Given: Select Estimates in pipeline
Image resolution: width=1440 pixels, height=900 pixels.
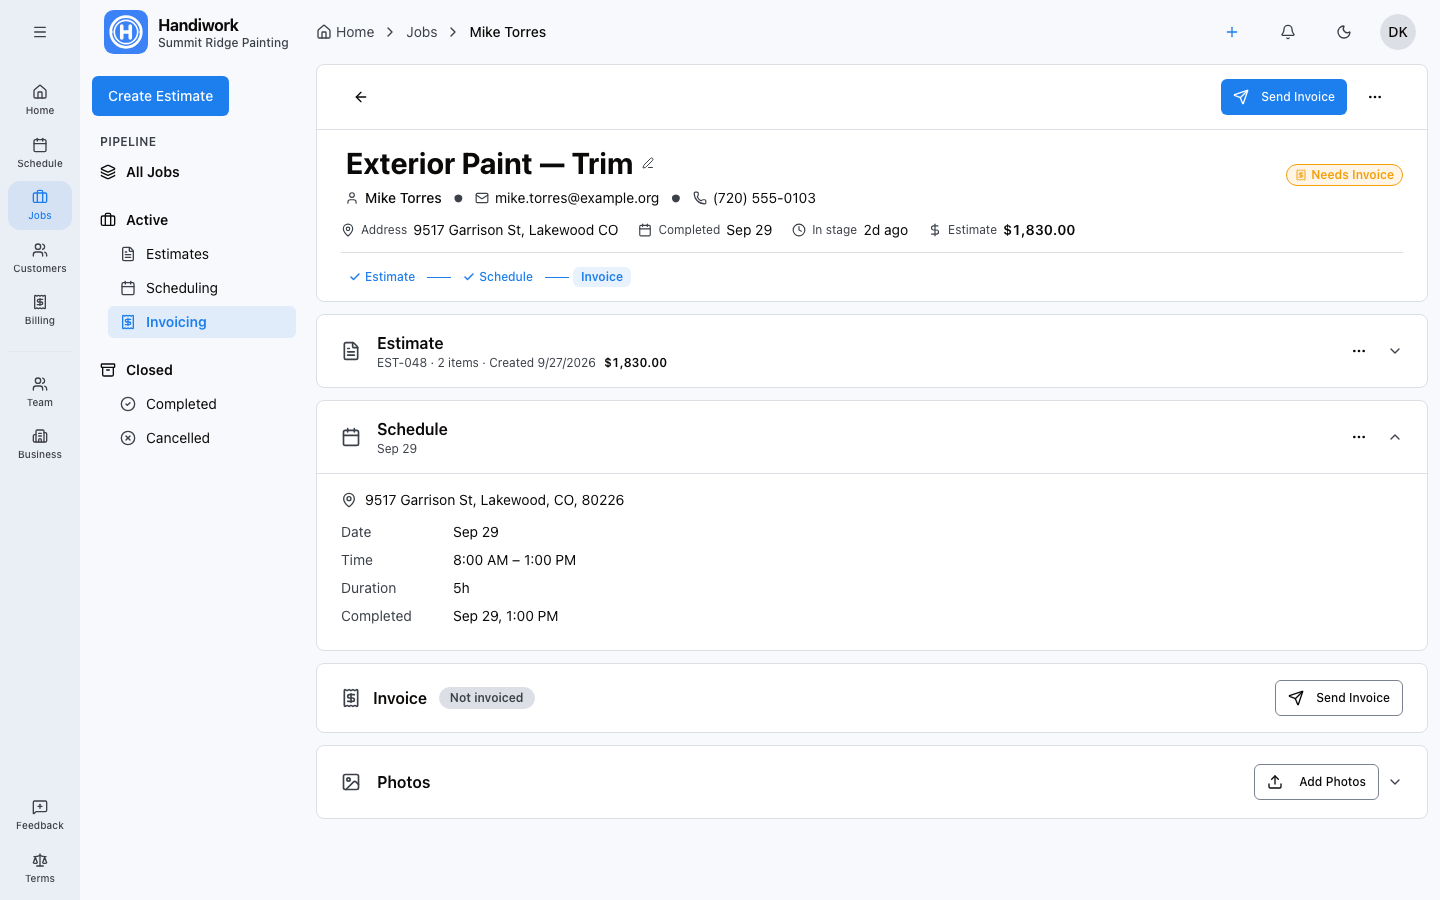Looking at the screenshot, I should click(x=202, y=254).
